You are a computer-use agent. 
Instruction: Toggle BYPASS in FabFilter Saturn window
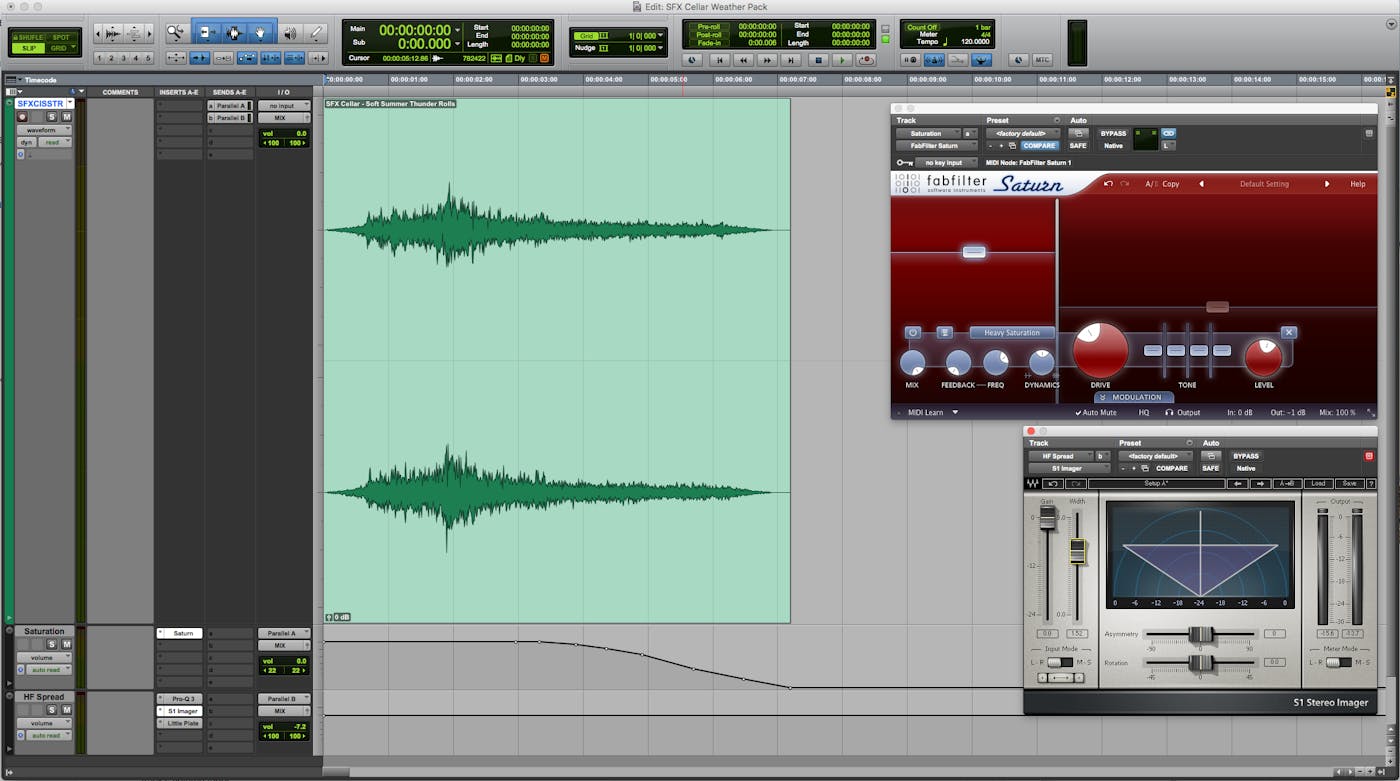pos(1113,133)
